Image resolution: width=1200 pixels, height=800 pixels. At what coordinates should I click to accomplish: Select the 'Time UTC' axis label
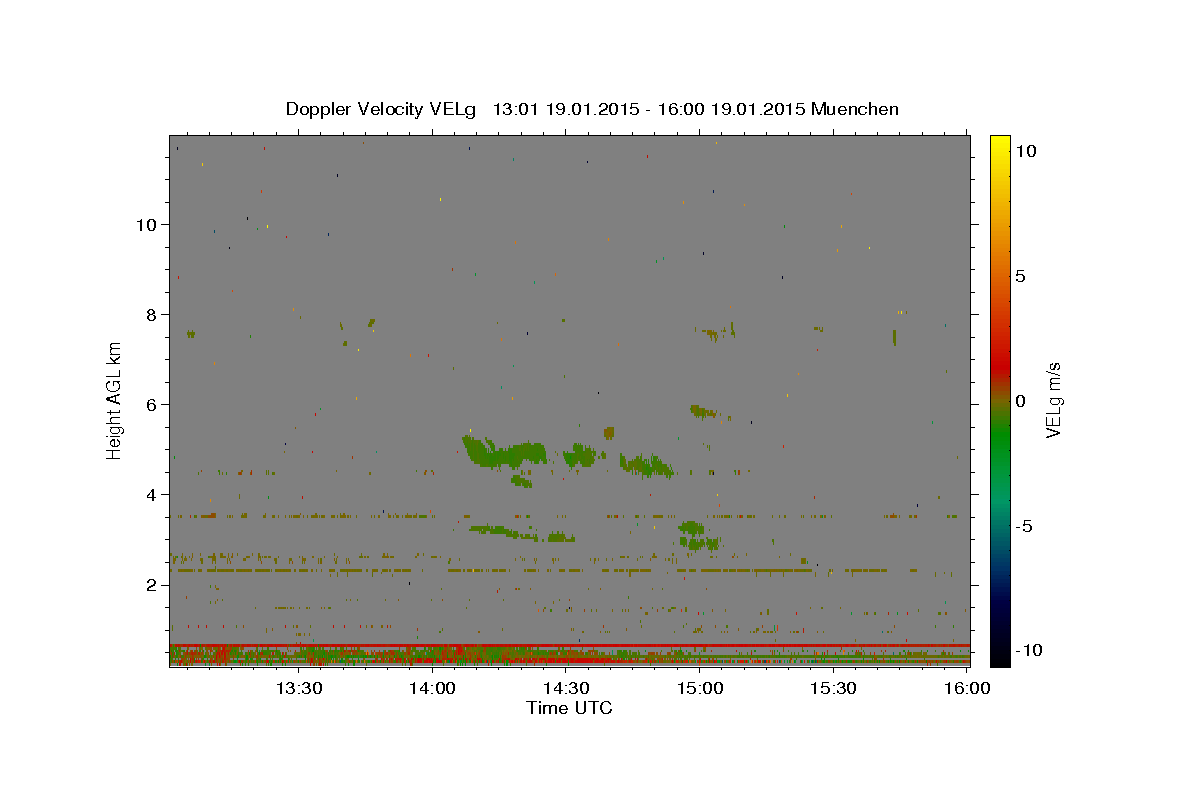click(569, 708)
